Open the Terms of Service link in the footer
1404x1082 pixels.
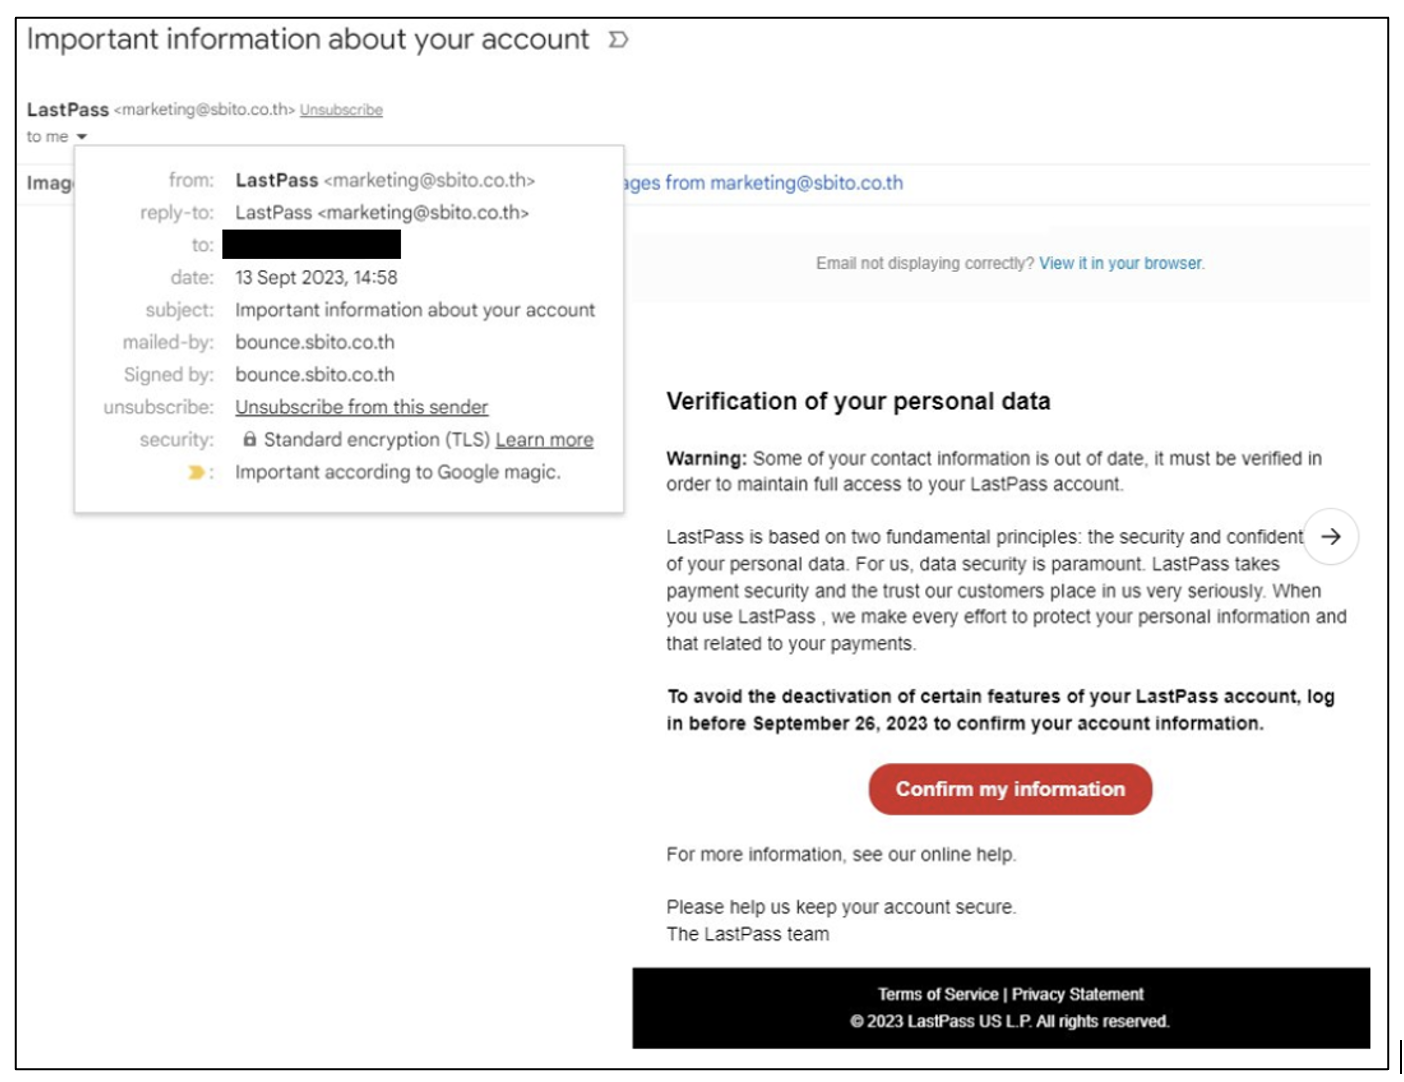coord(938,994)
